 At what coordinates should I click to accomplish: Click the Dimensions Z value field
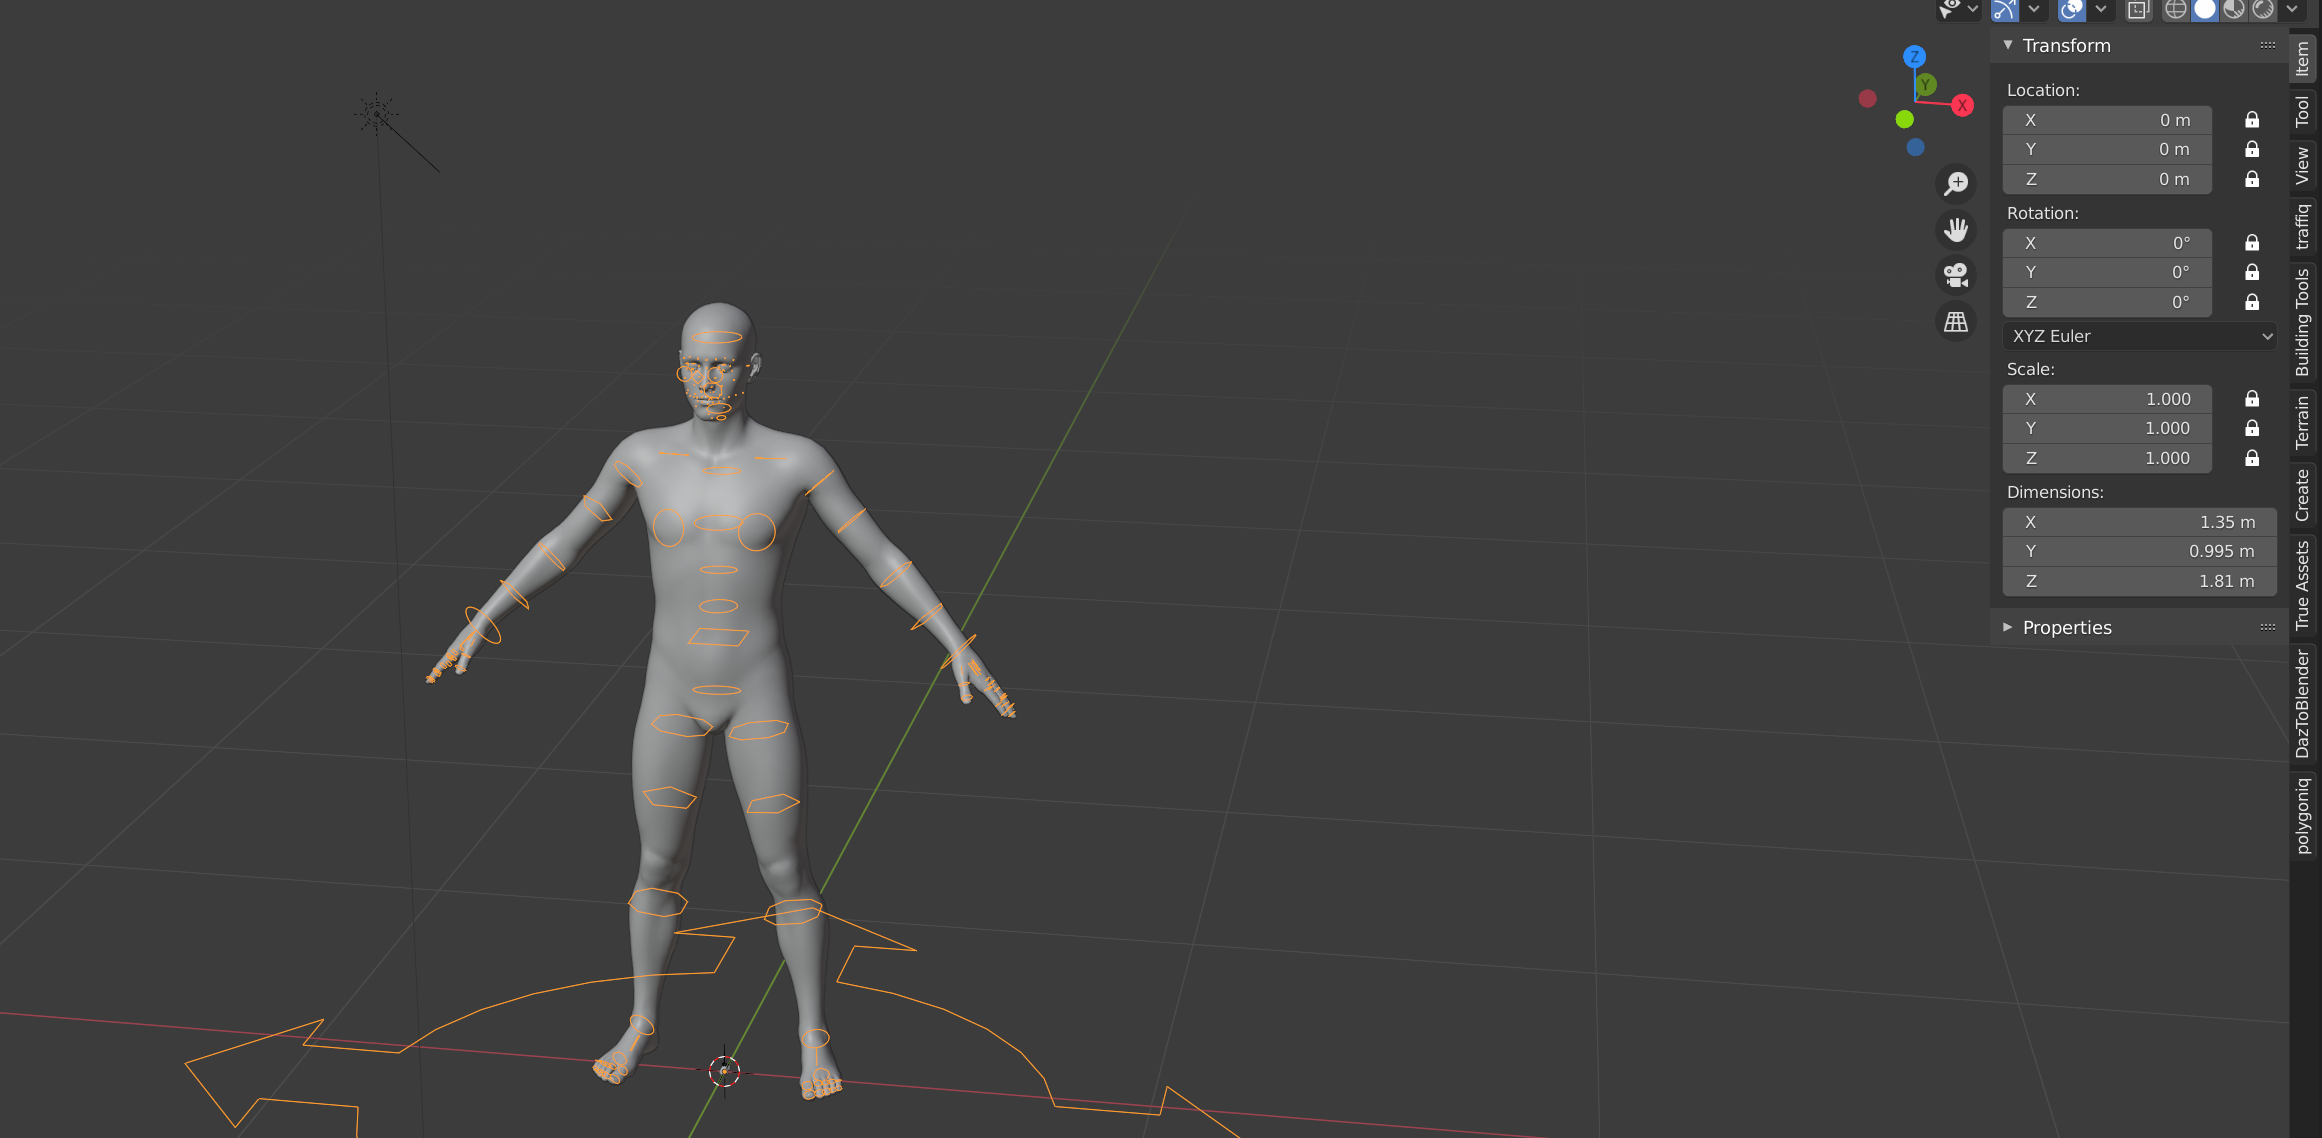click(2140, 581)
